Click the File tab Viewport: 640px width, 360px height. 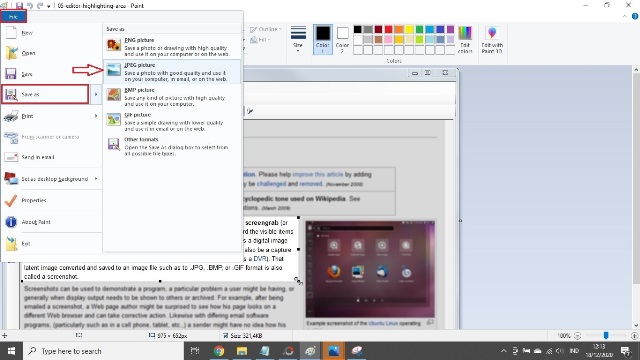13,17
